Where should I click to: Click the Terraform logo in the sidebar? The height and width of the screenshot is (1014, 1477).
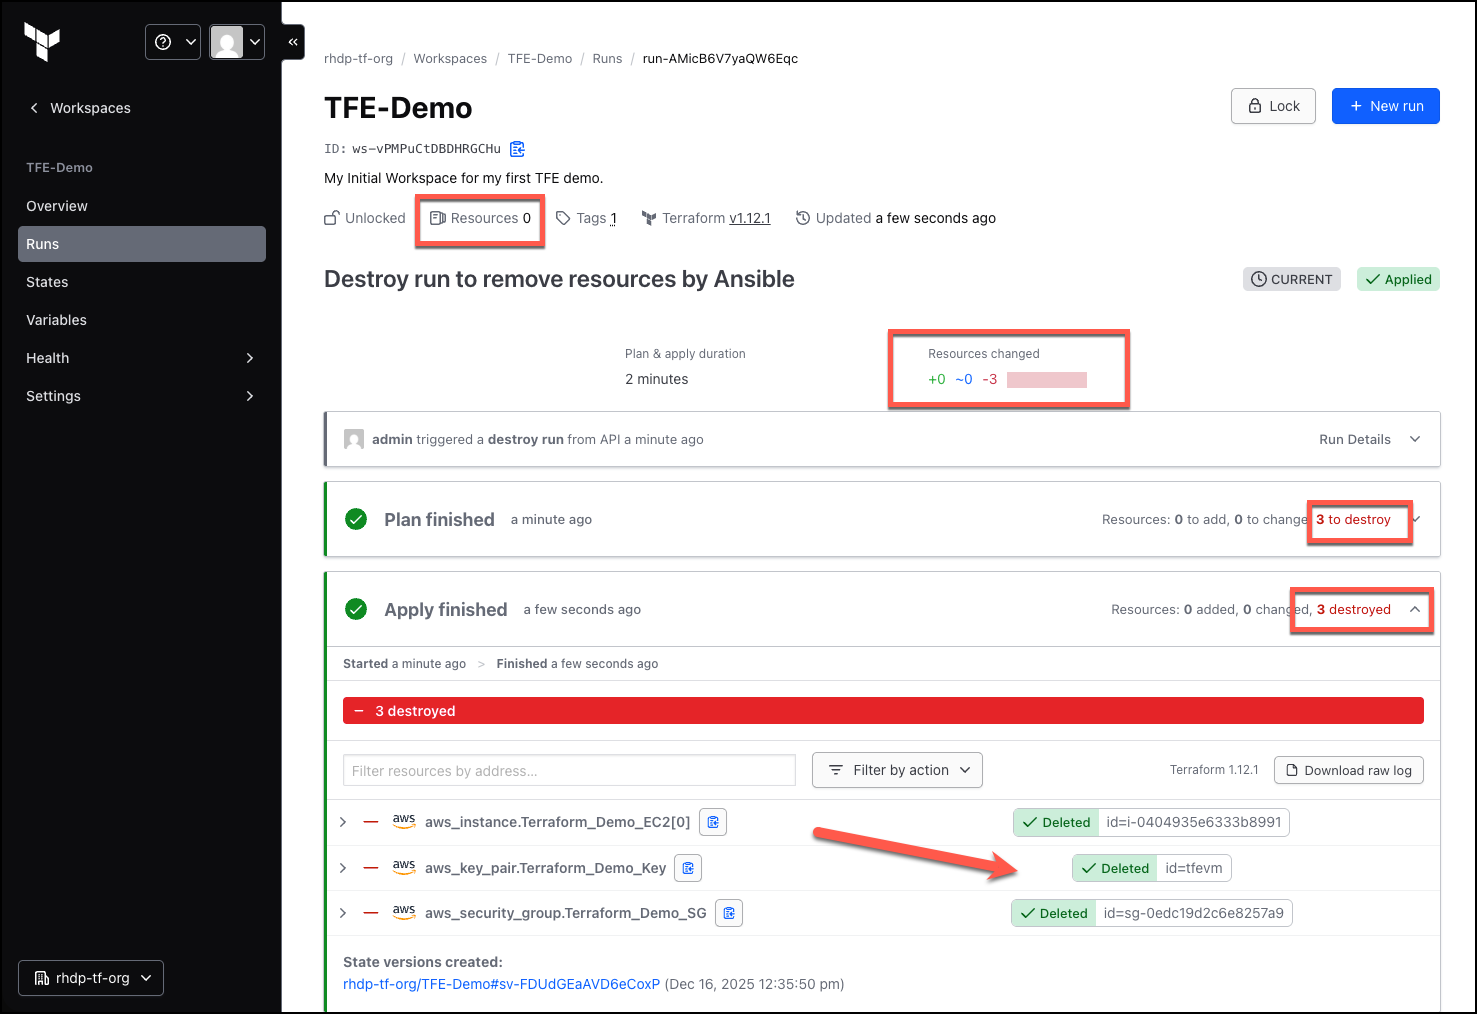click(42, 42)
